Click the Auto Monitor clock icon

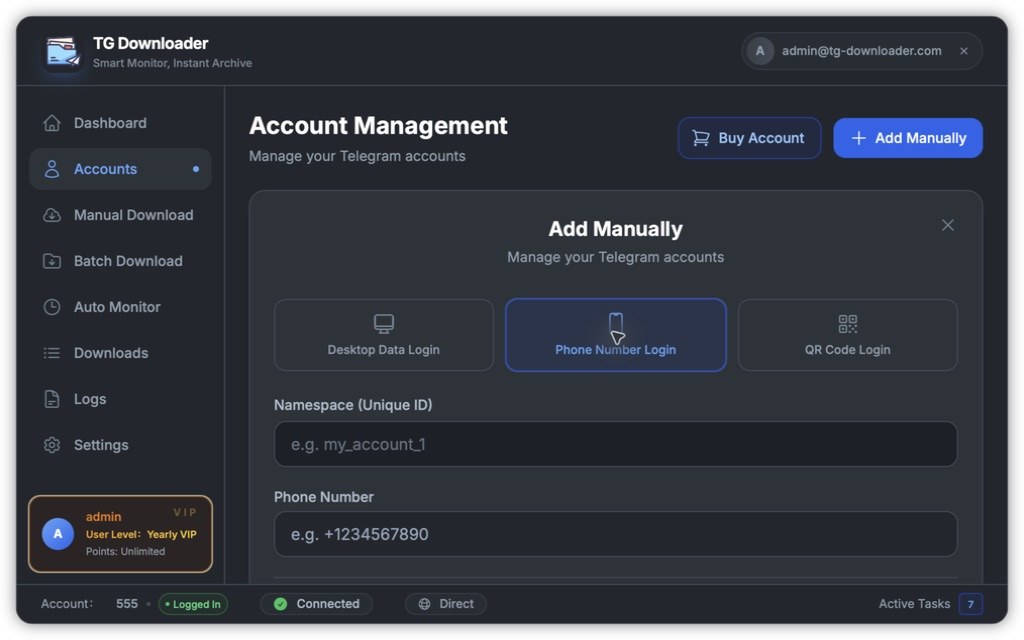(x=52, y=307)
